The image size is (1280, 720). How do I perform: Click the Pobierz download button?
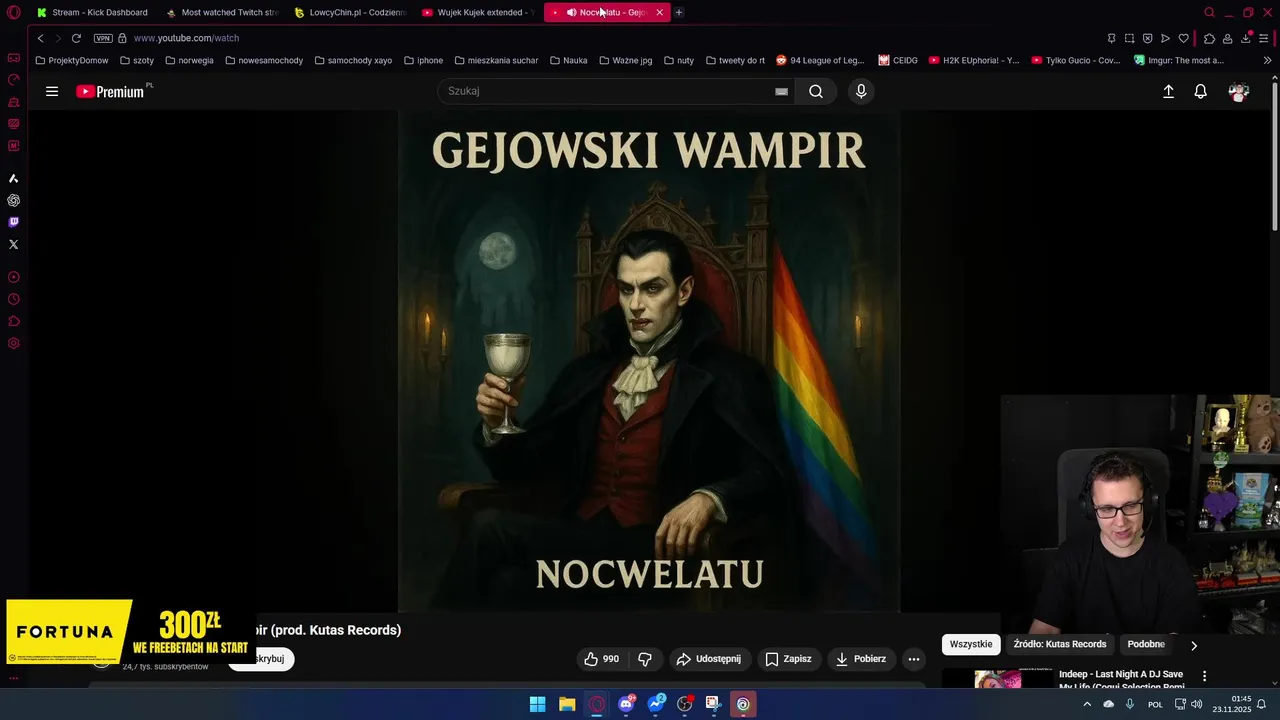(x=861, y=659)
